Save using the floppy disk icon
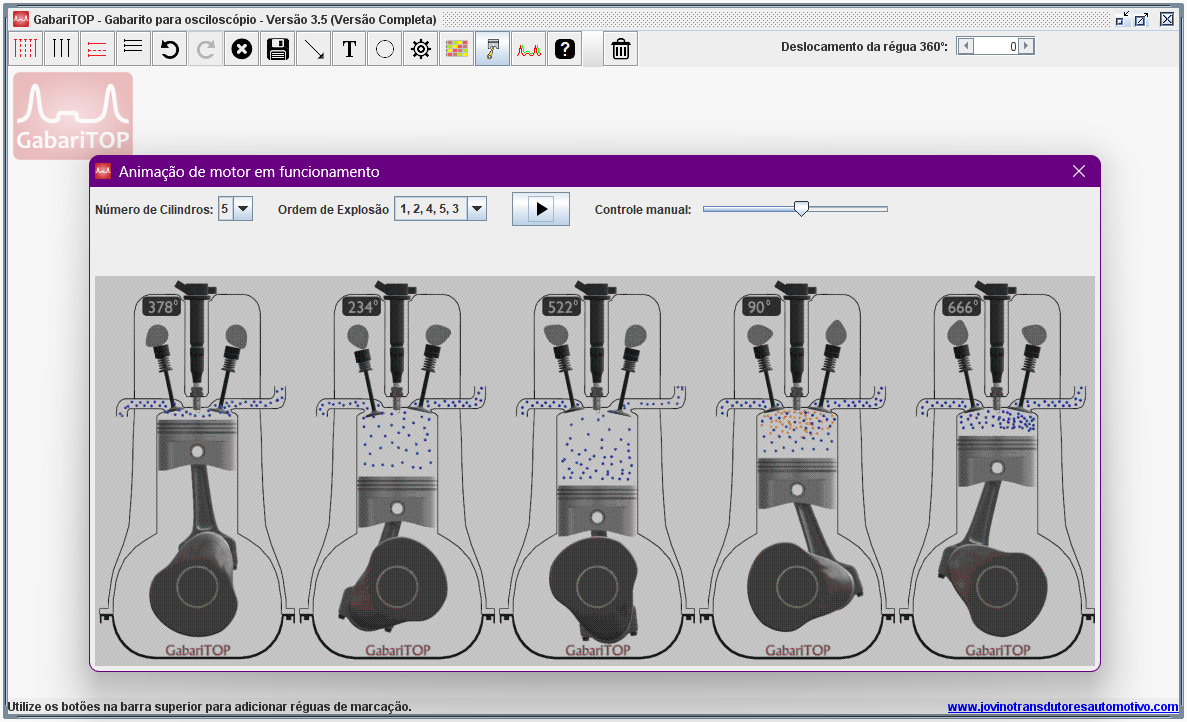 (278, 49)
